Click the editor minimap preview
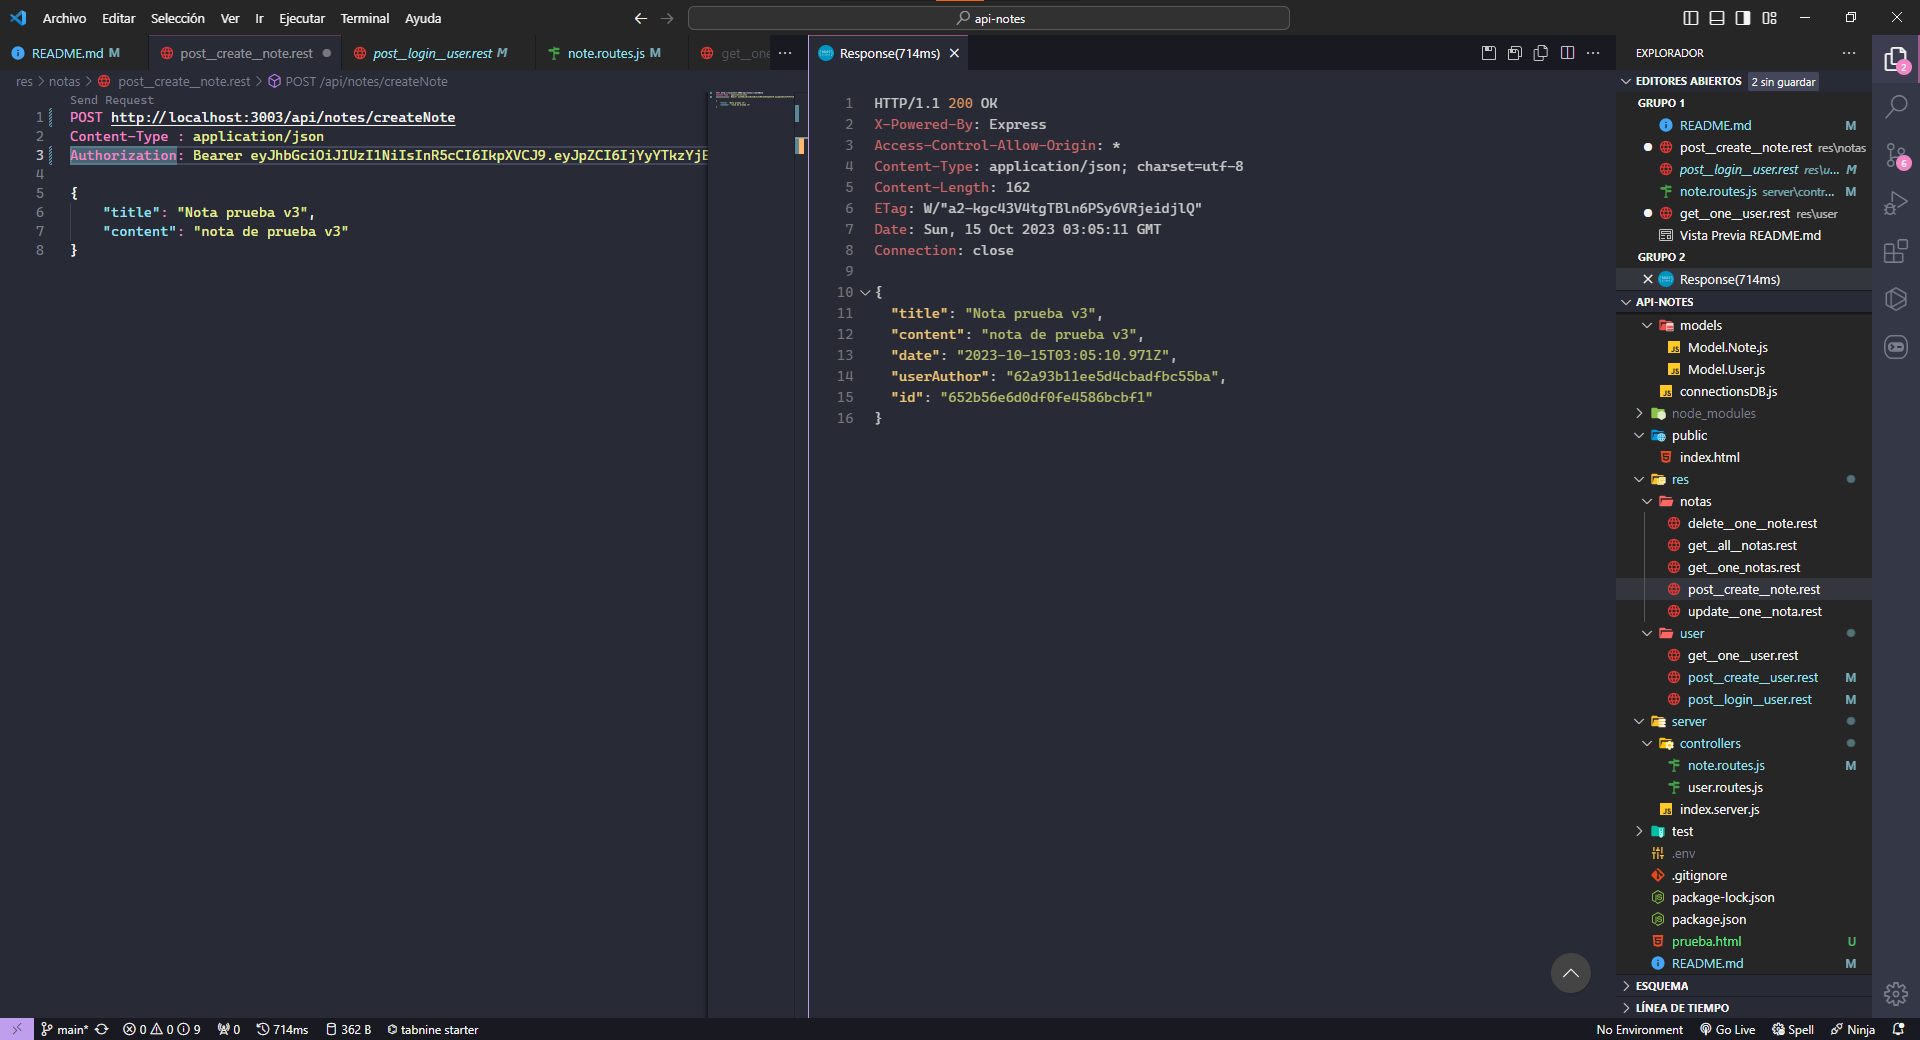 point(752,100)
